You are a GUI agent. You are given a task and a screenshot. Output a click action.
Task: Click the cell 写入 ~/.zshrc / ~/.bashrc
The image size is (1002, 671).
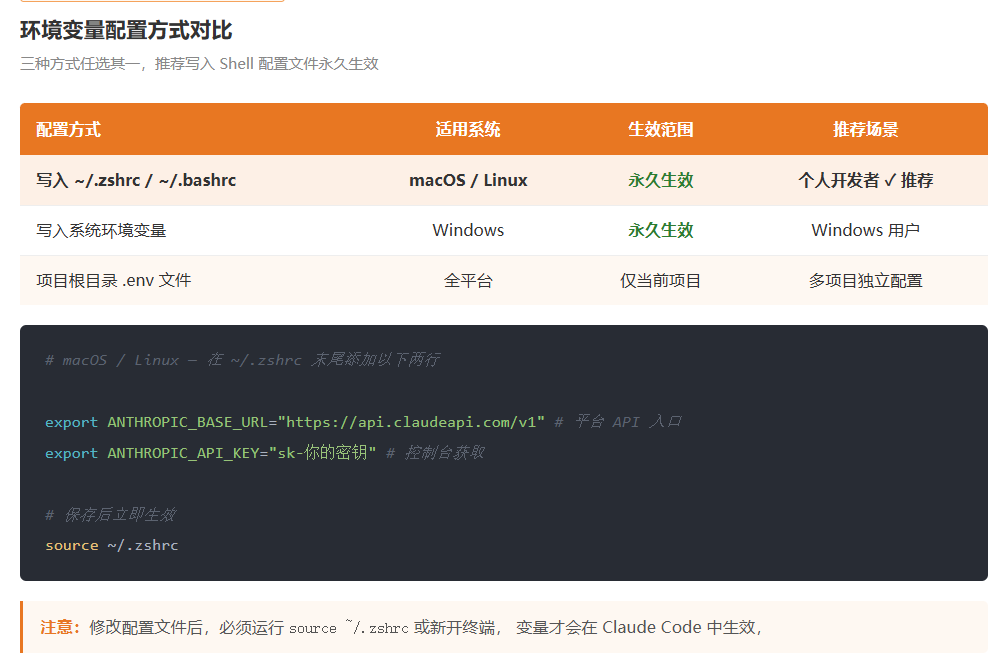136,180
